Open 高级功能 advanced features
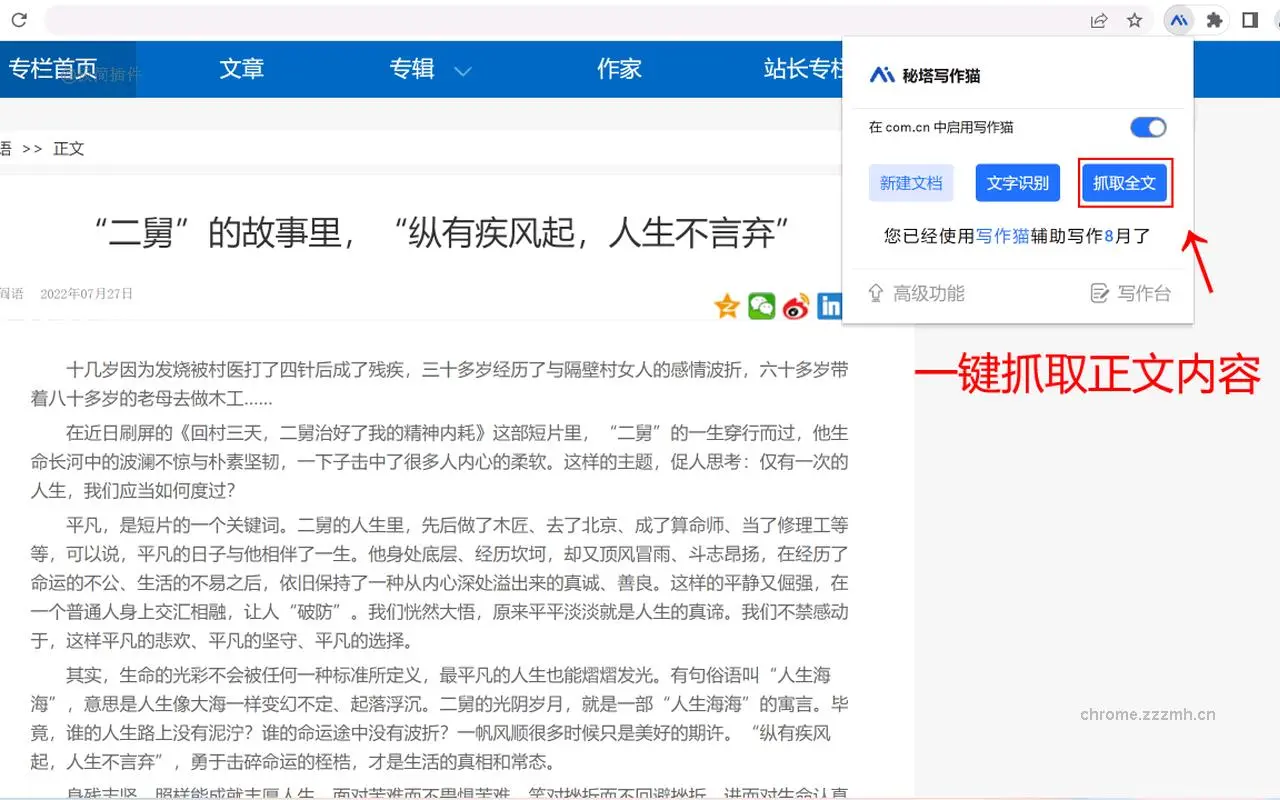 point(916,293)
